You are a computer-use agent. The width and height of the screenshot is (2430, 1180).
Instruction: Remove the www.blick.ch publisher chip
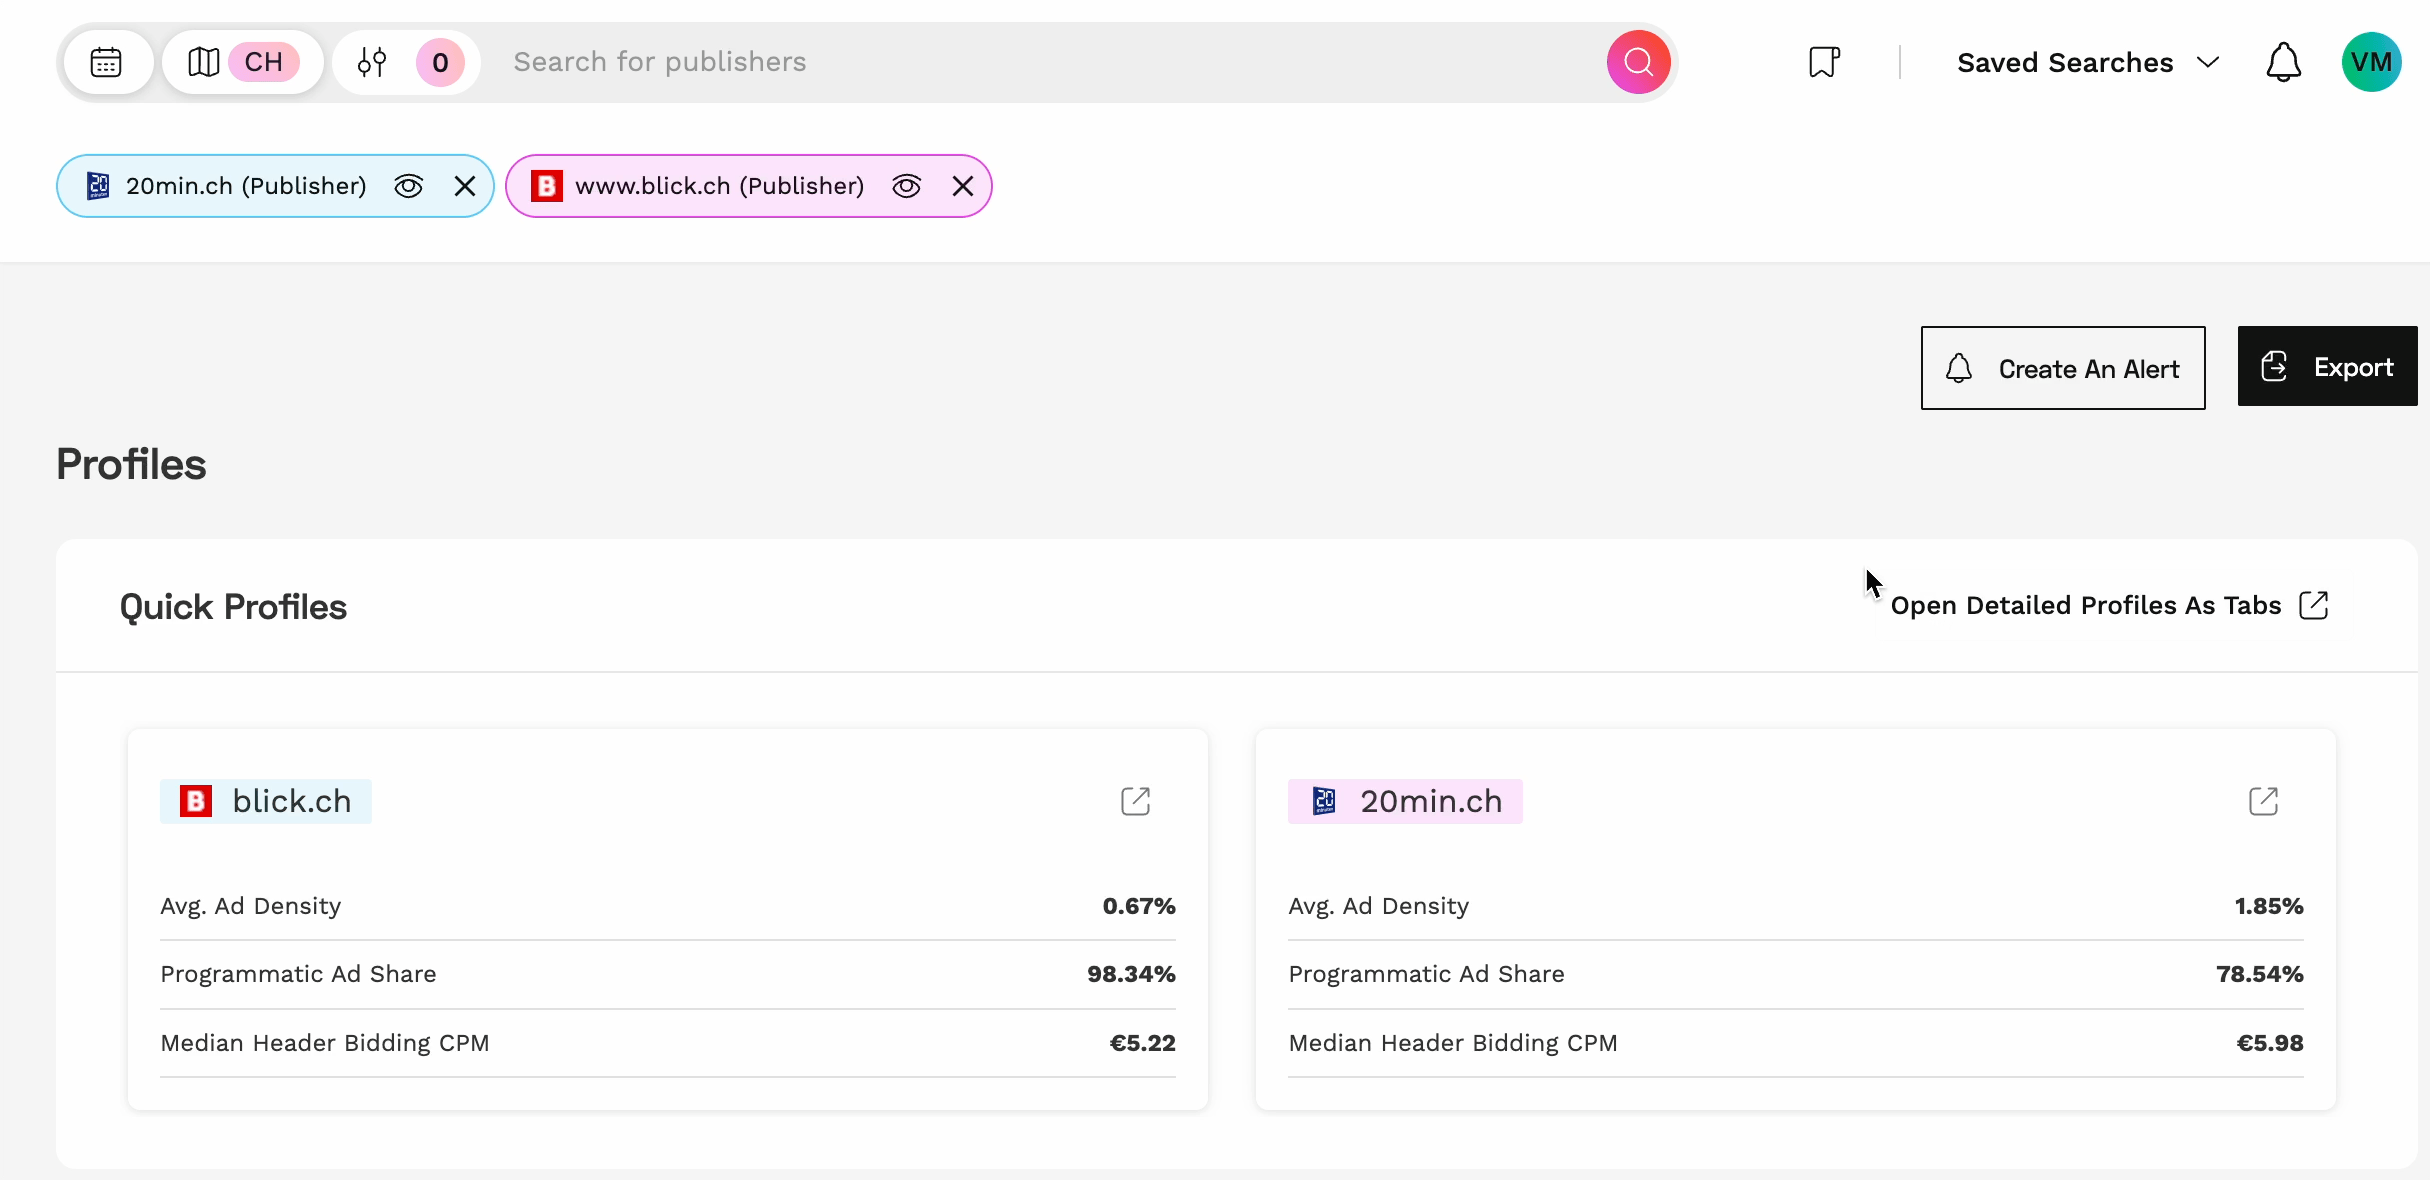click(963, 186)
